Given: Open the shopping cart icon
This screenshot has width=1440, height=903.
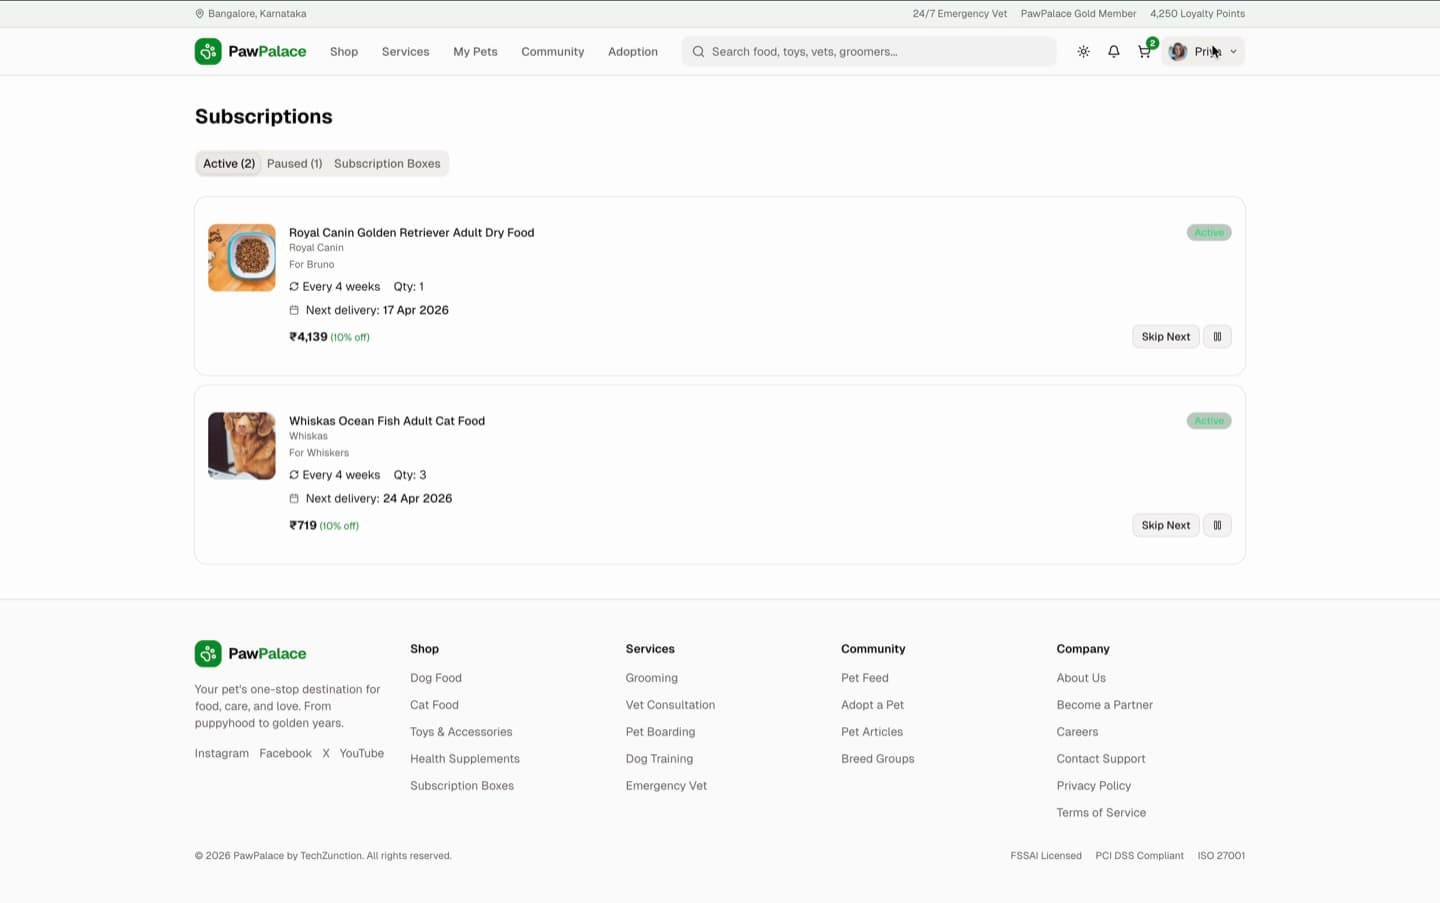Looking at the screenshot, I should 1144,51.
